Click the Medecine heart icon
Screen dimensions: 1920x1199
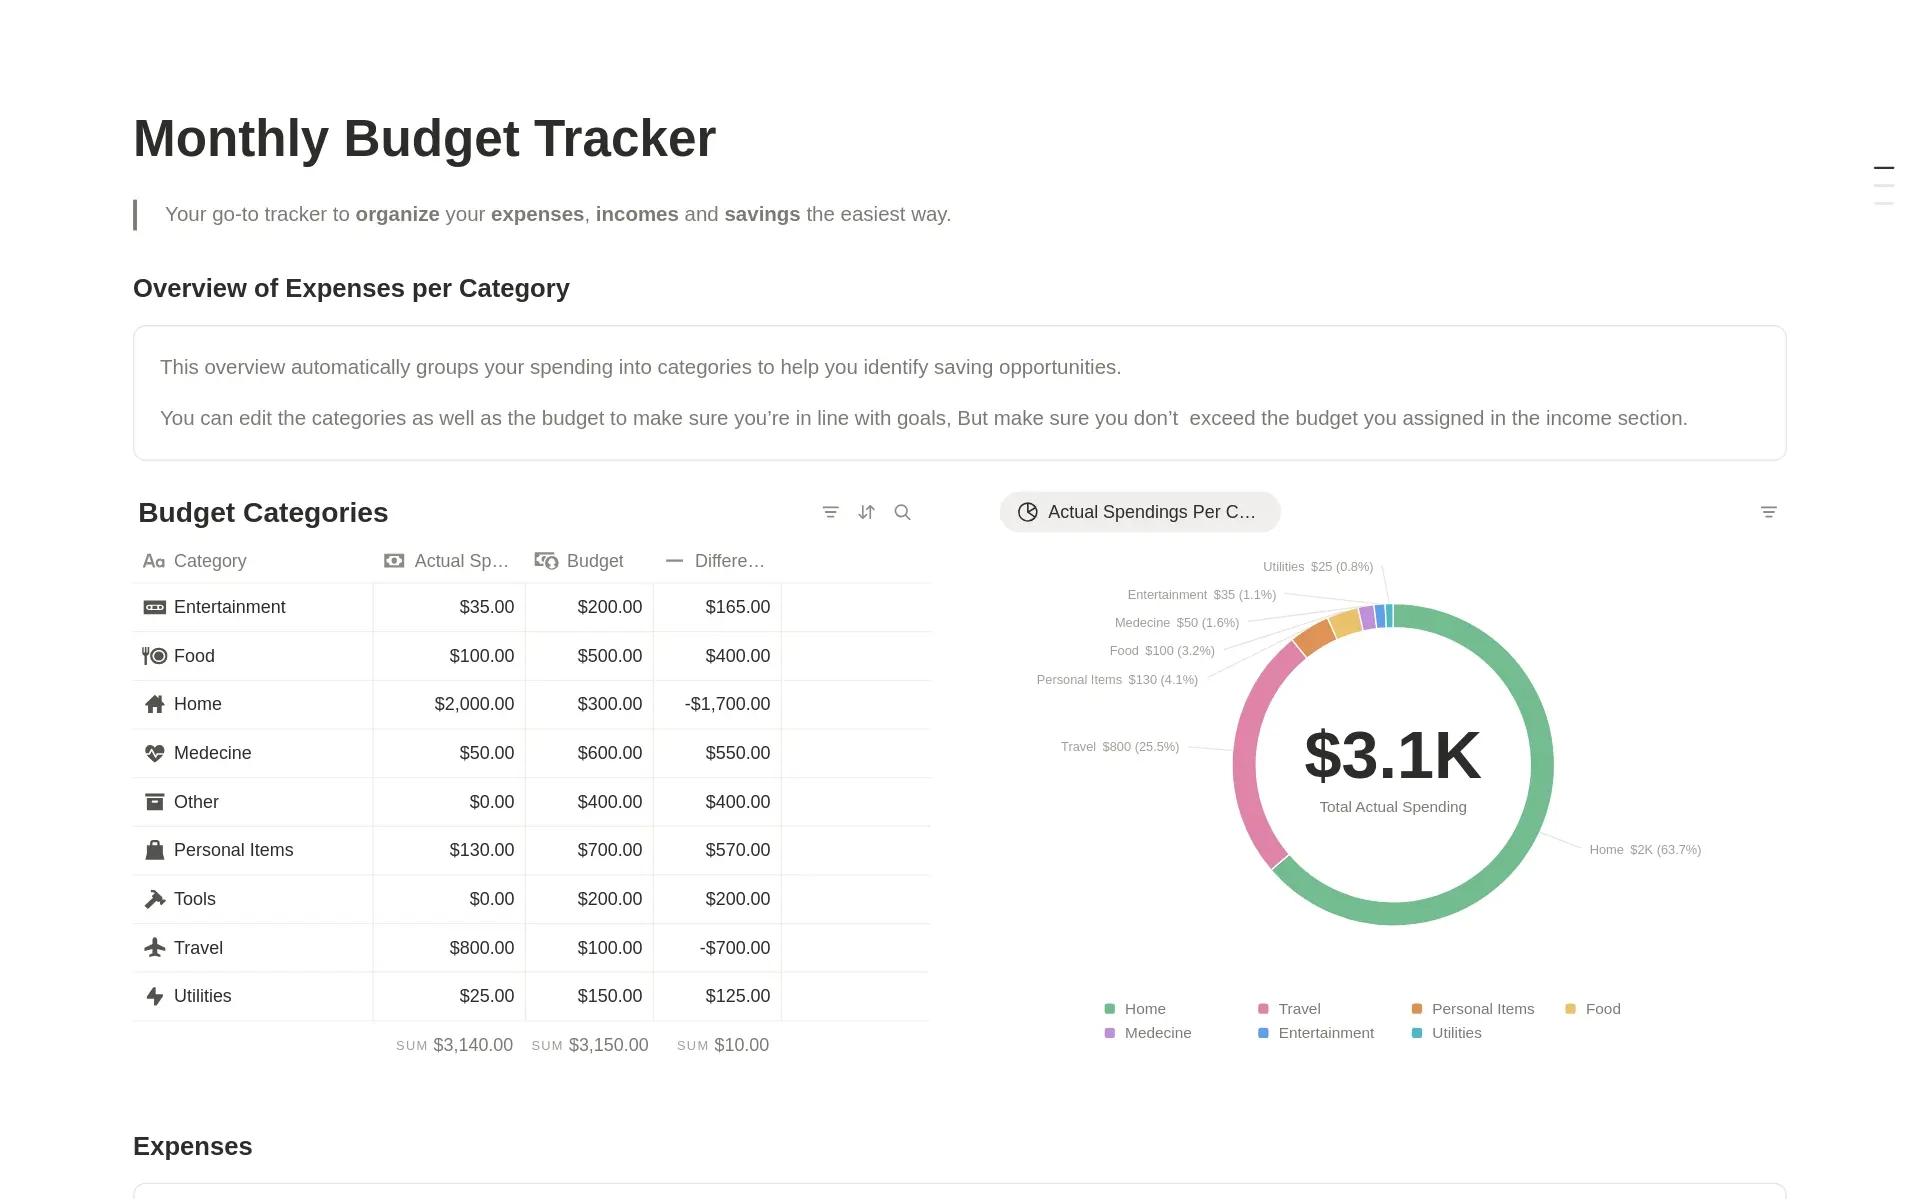(x=154, y=753)
